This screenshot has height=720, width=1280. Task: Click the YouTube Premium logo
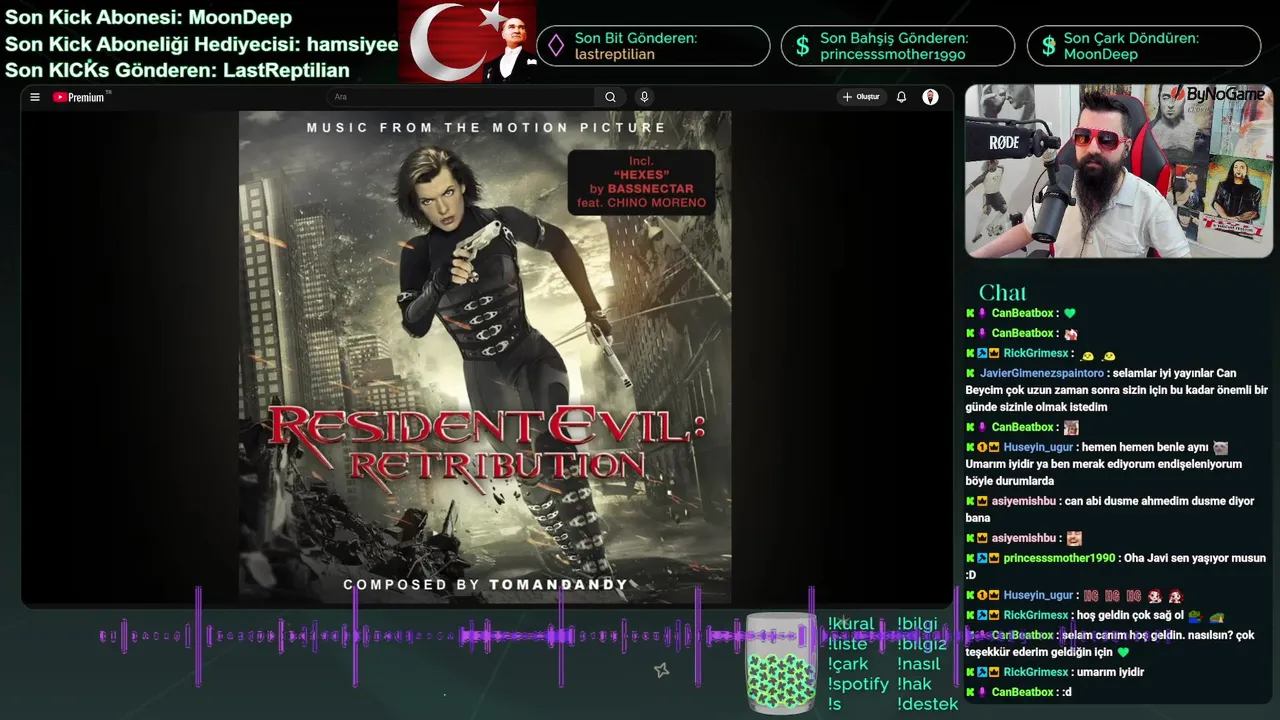(x=80, y=97)
